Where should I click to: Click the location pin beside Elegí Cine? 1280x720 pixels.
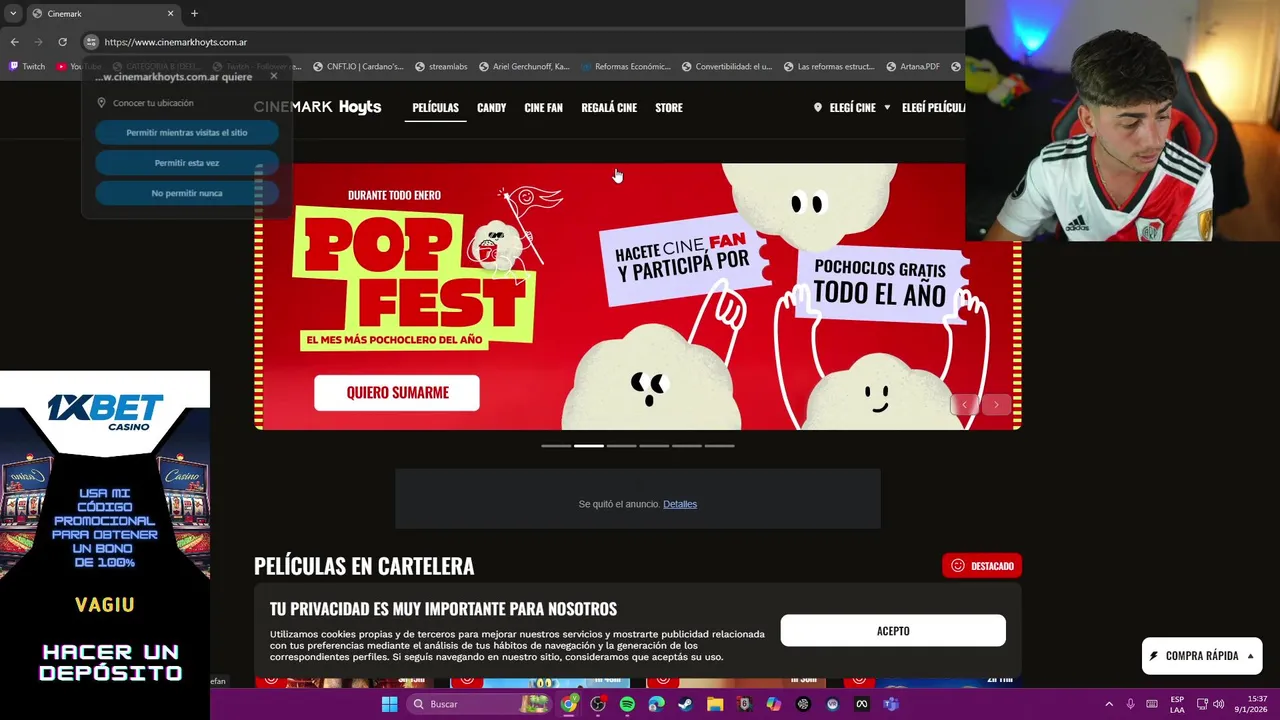pyautogui.click(x=818, y=107)
